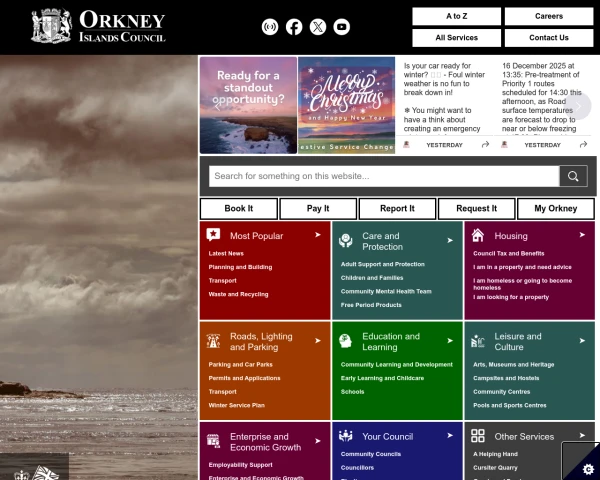This screenshot has height=480, width=600.
Task: Expand Education and Learning arrow
Action: point(450,341)
